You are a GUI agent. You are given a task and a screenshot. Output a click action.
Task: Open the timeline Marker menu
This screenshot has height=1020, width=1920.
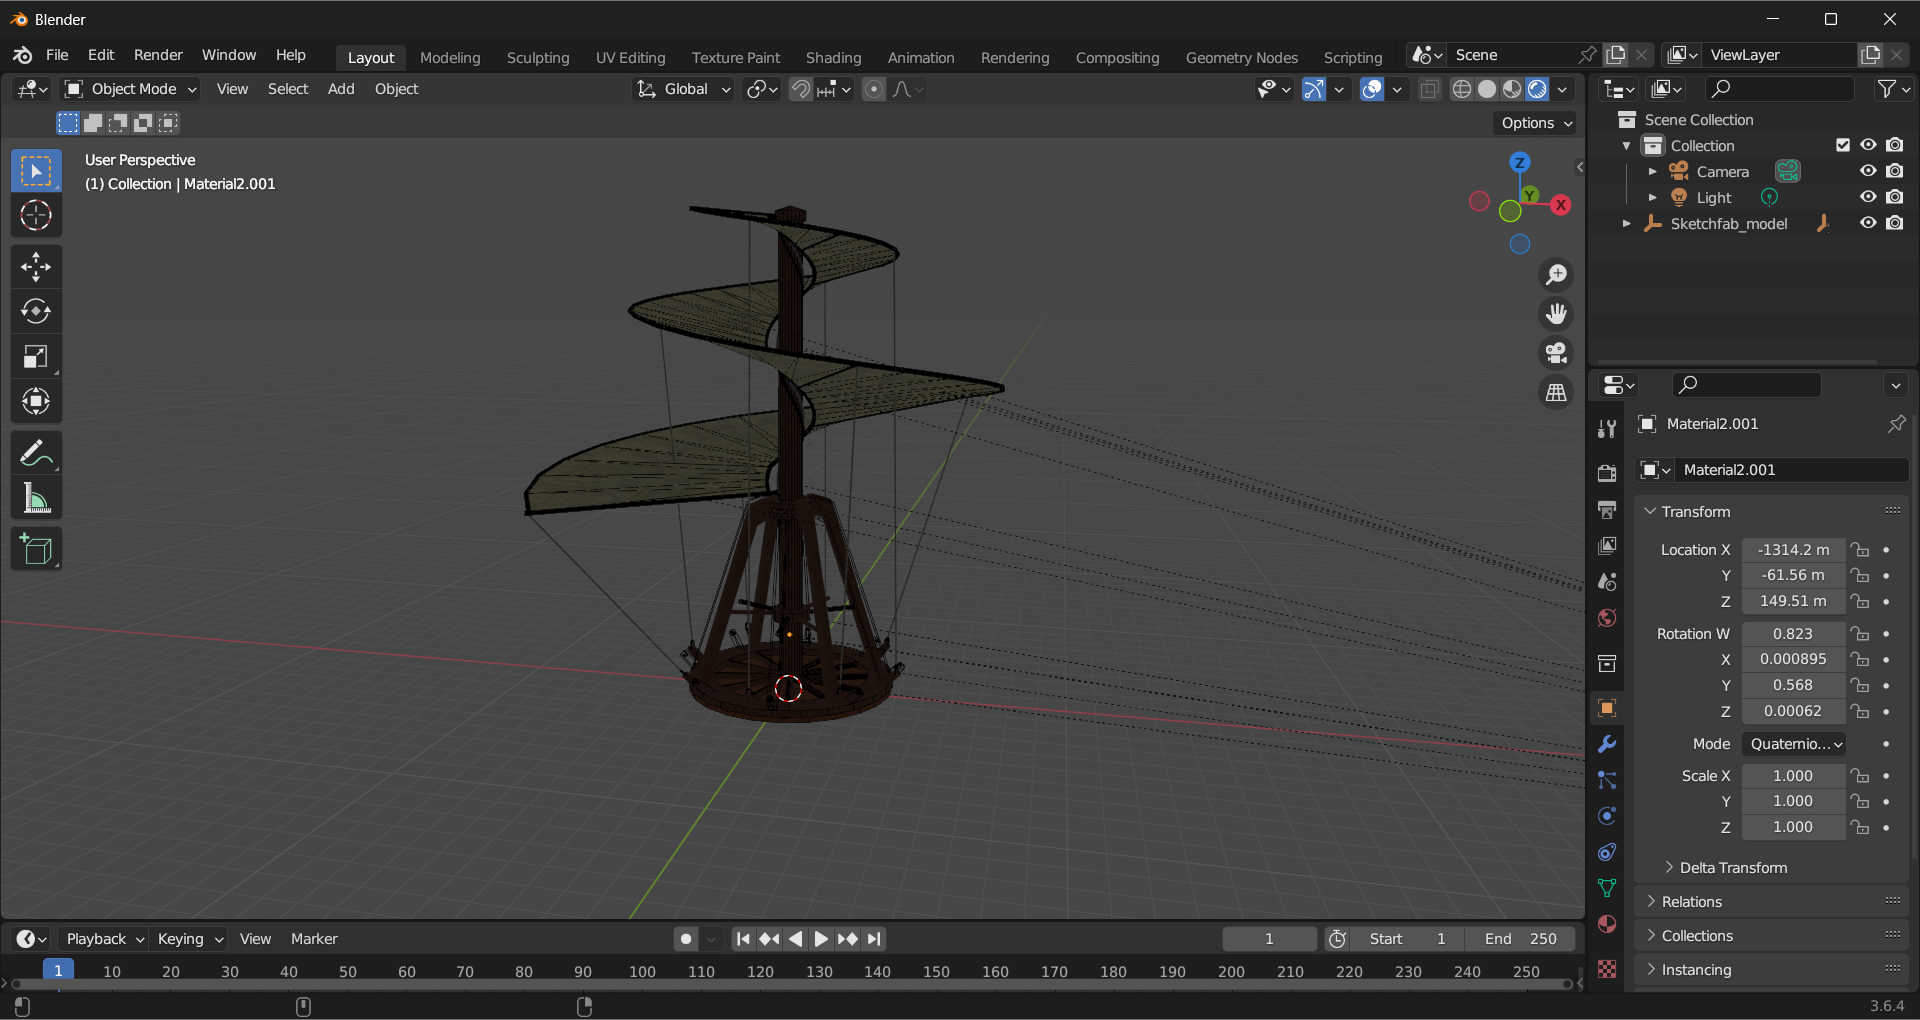tap(314, 939)
